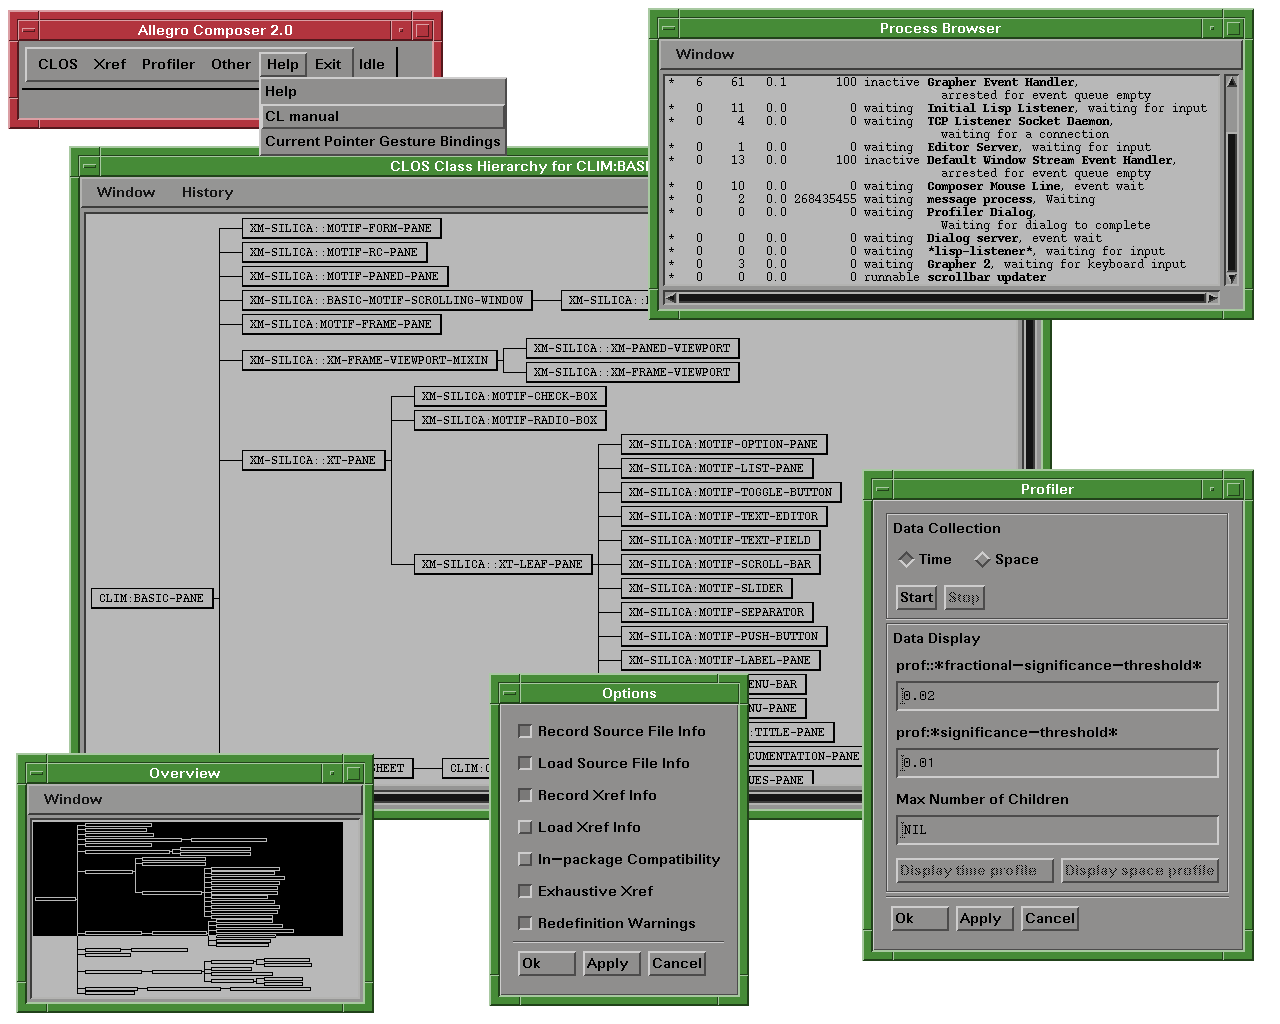This screenshot has width=1280, height=1024.
Task: Click the Exit menu item
Action: (x=328, y=64)
